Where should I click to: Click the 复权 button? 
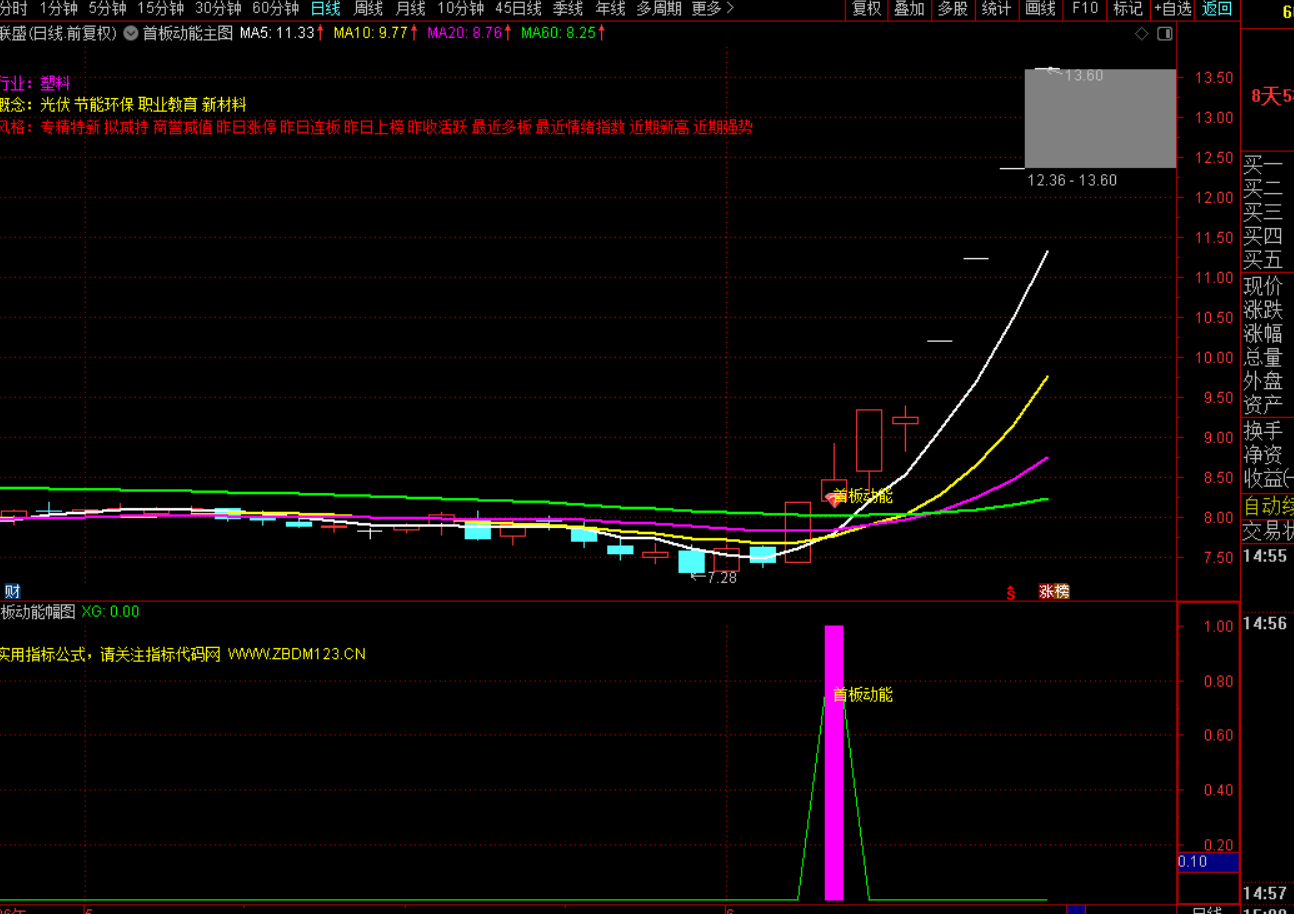[866, 9]
